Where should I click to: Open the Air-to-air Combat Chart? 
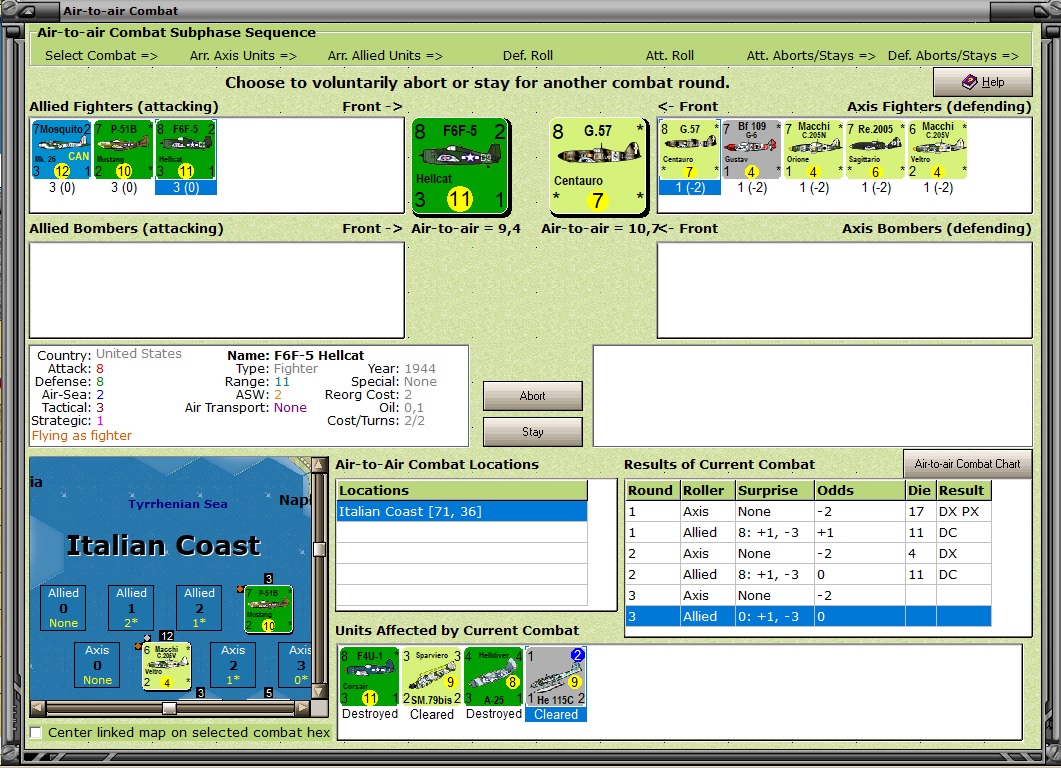[x=968, y=464]
